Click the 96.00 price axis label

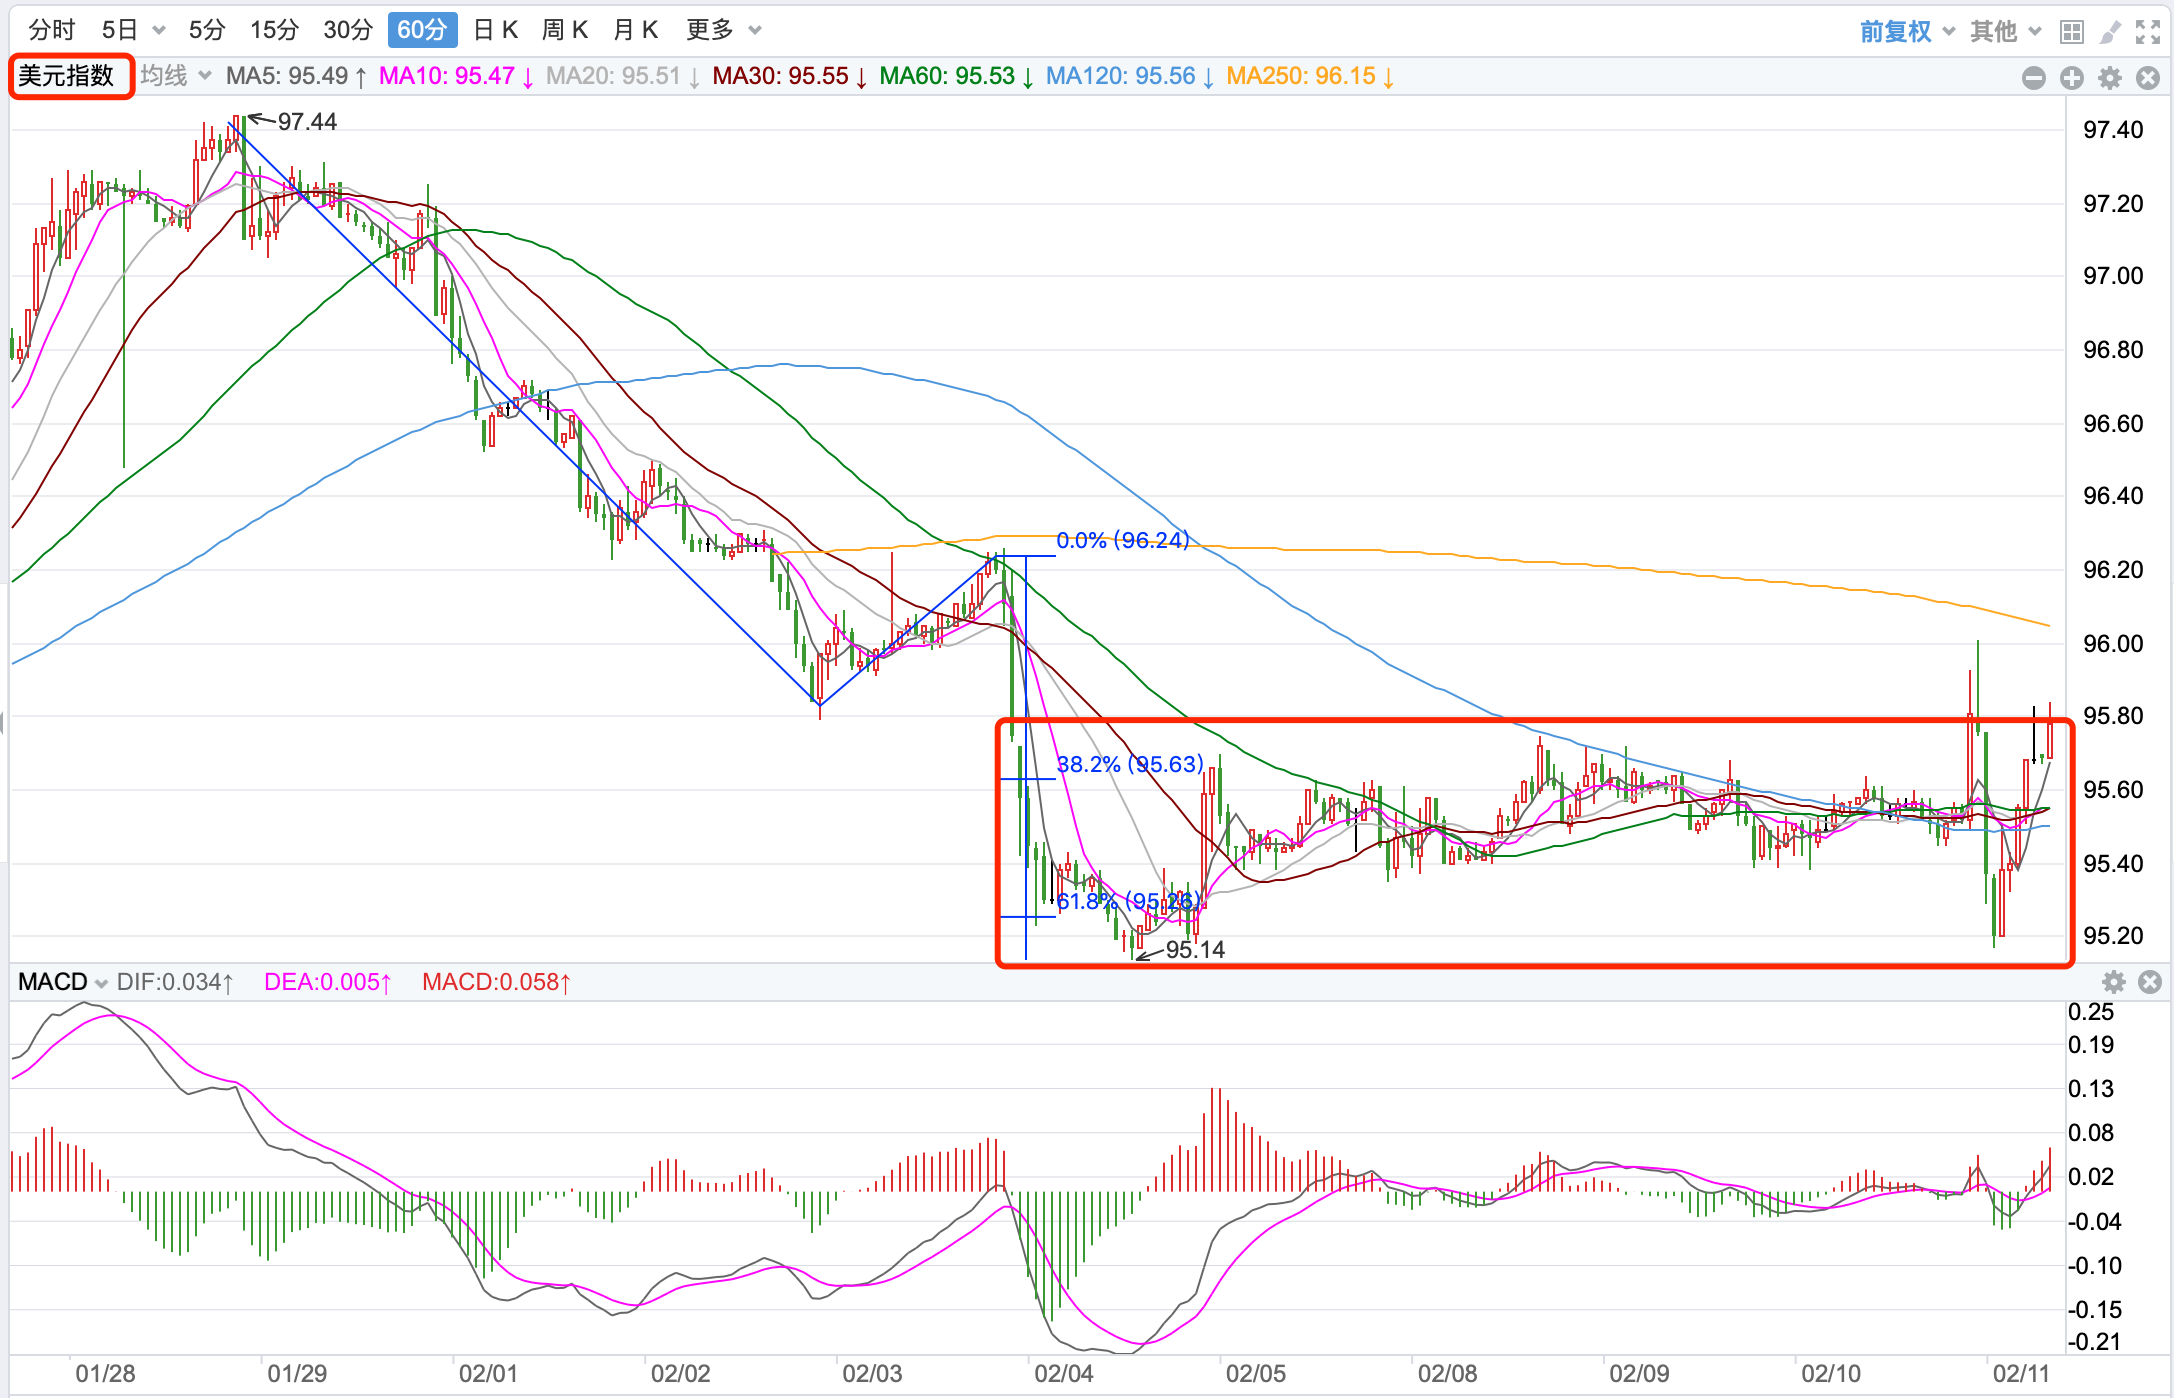pos(2113,643)
